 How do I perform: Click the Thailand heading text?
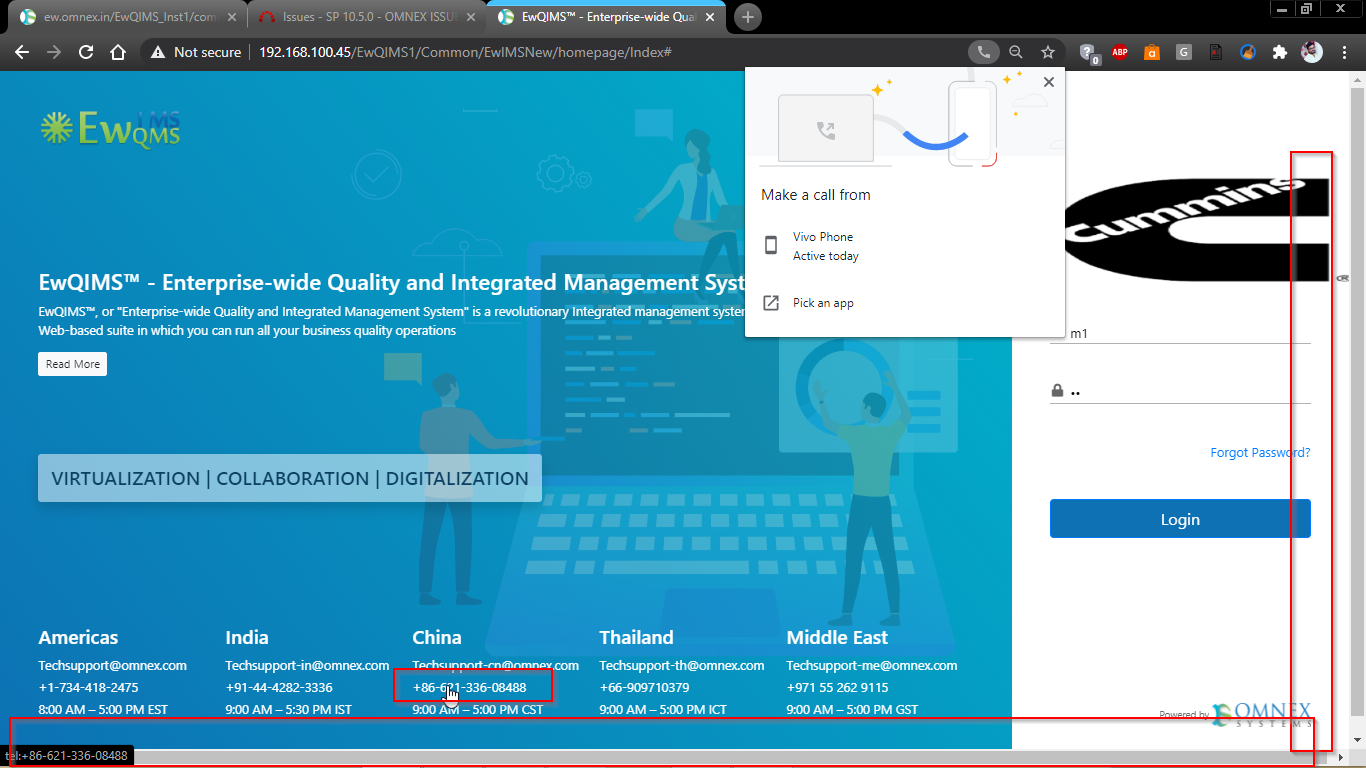pos(636,637)
